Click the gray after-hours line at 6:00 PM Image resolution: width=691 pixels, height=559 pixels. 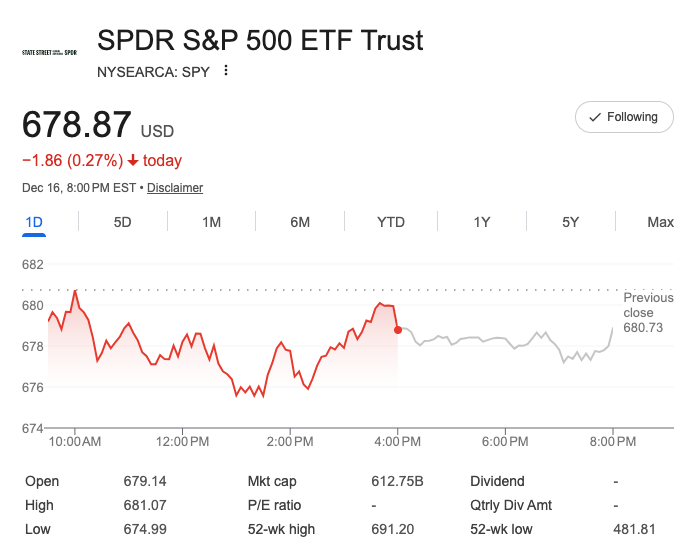[505, 340]
